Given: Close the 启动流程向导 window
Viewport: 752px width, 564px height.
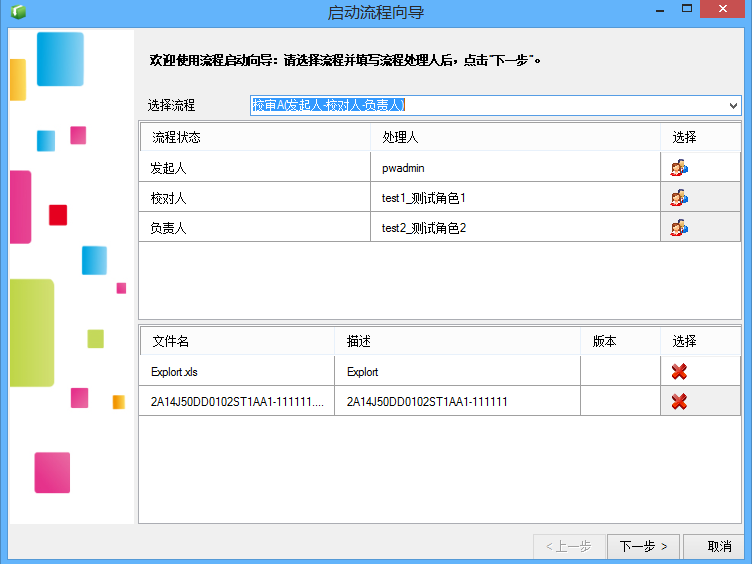Looking at the screenshot, I should [727, 11].
